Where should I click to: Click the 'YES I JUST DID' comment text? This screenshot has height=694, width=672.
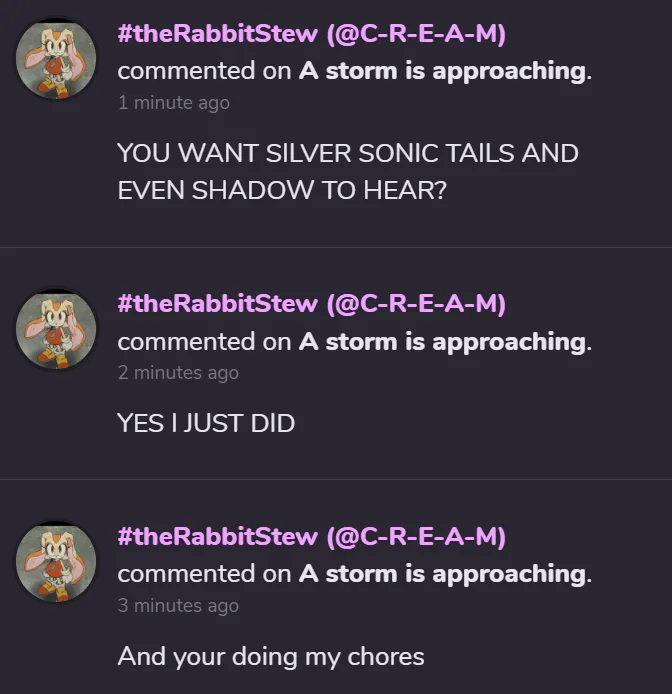[206, 423]
